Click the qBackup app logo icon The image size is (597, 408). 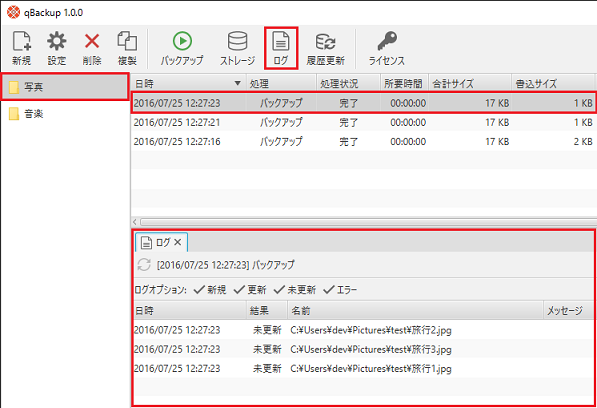(x=13, y=12)
